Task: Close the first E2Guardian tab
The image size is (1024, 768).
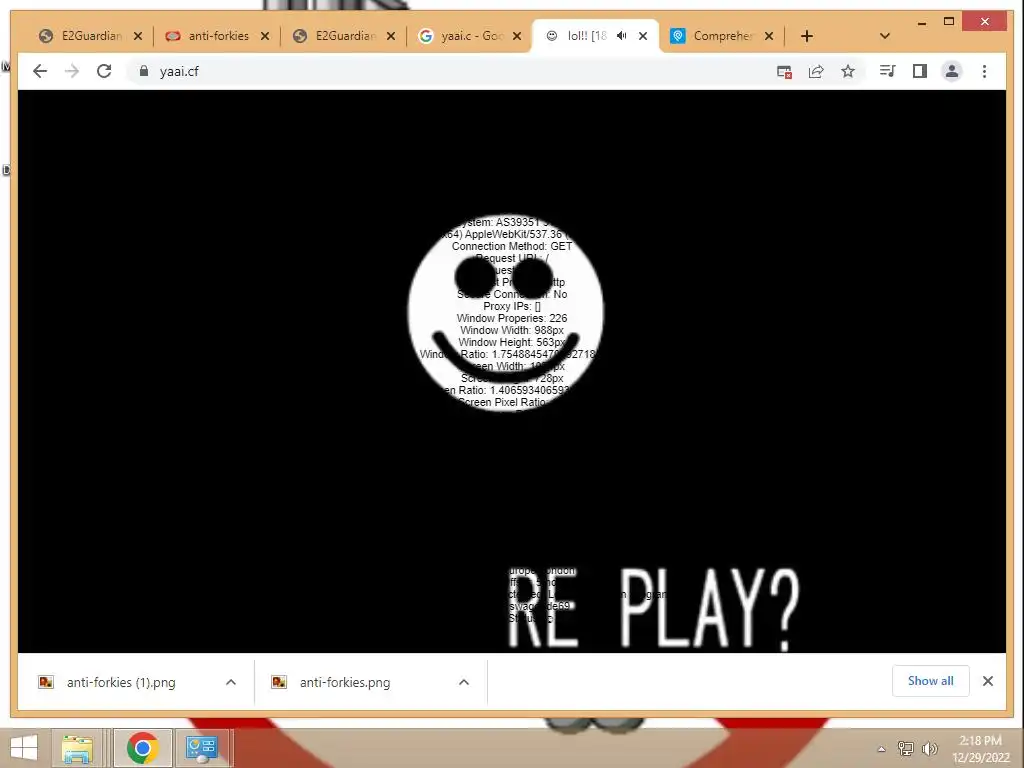Action: pyautogui.click(x=138, y=36)
